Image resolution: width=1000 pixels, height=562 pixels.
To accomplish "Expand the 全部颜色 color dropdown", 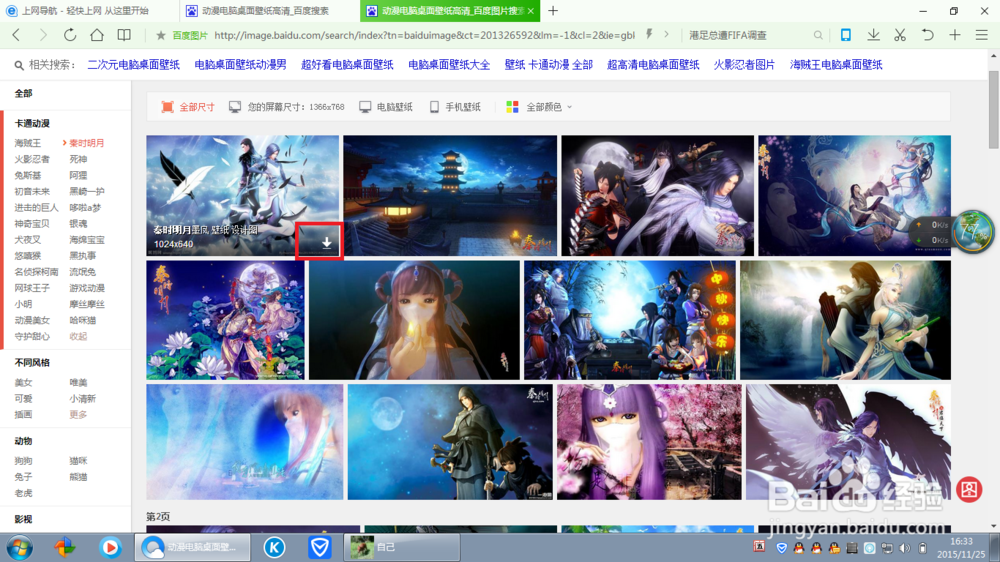I will pyautogui.click(x=539, y=107).
